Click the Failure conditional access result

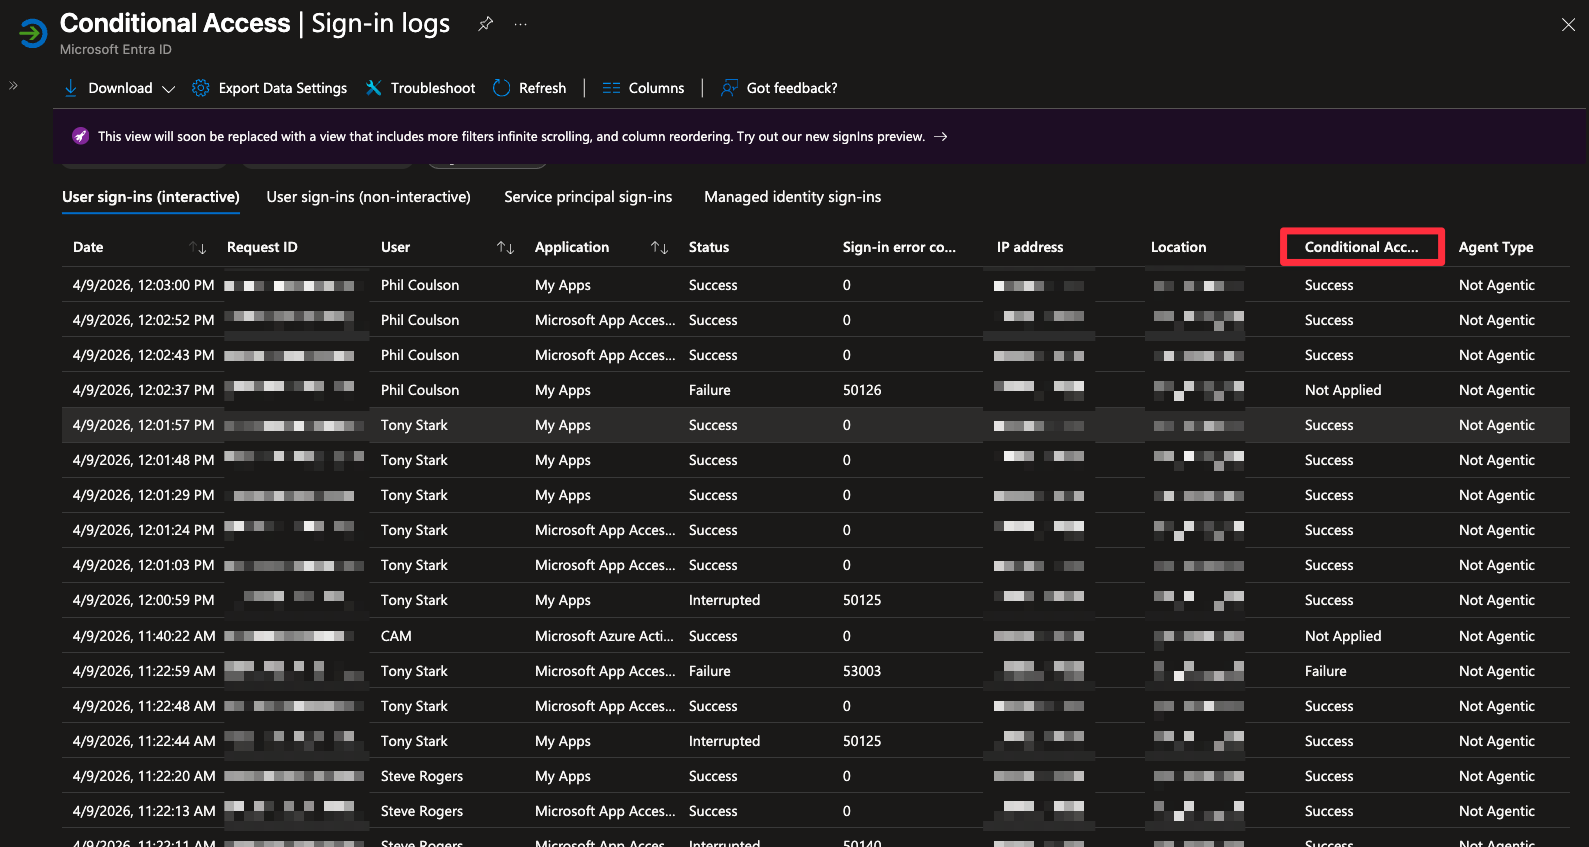point(1326,671)
